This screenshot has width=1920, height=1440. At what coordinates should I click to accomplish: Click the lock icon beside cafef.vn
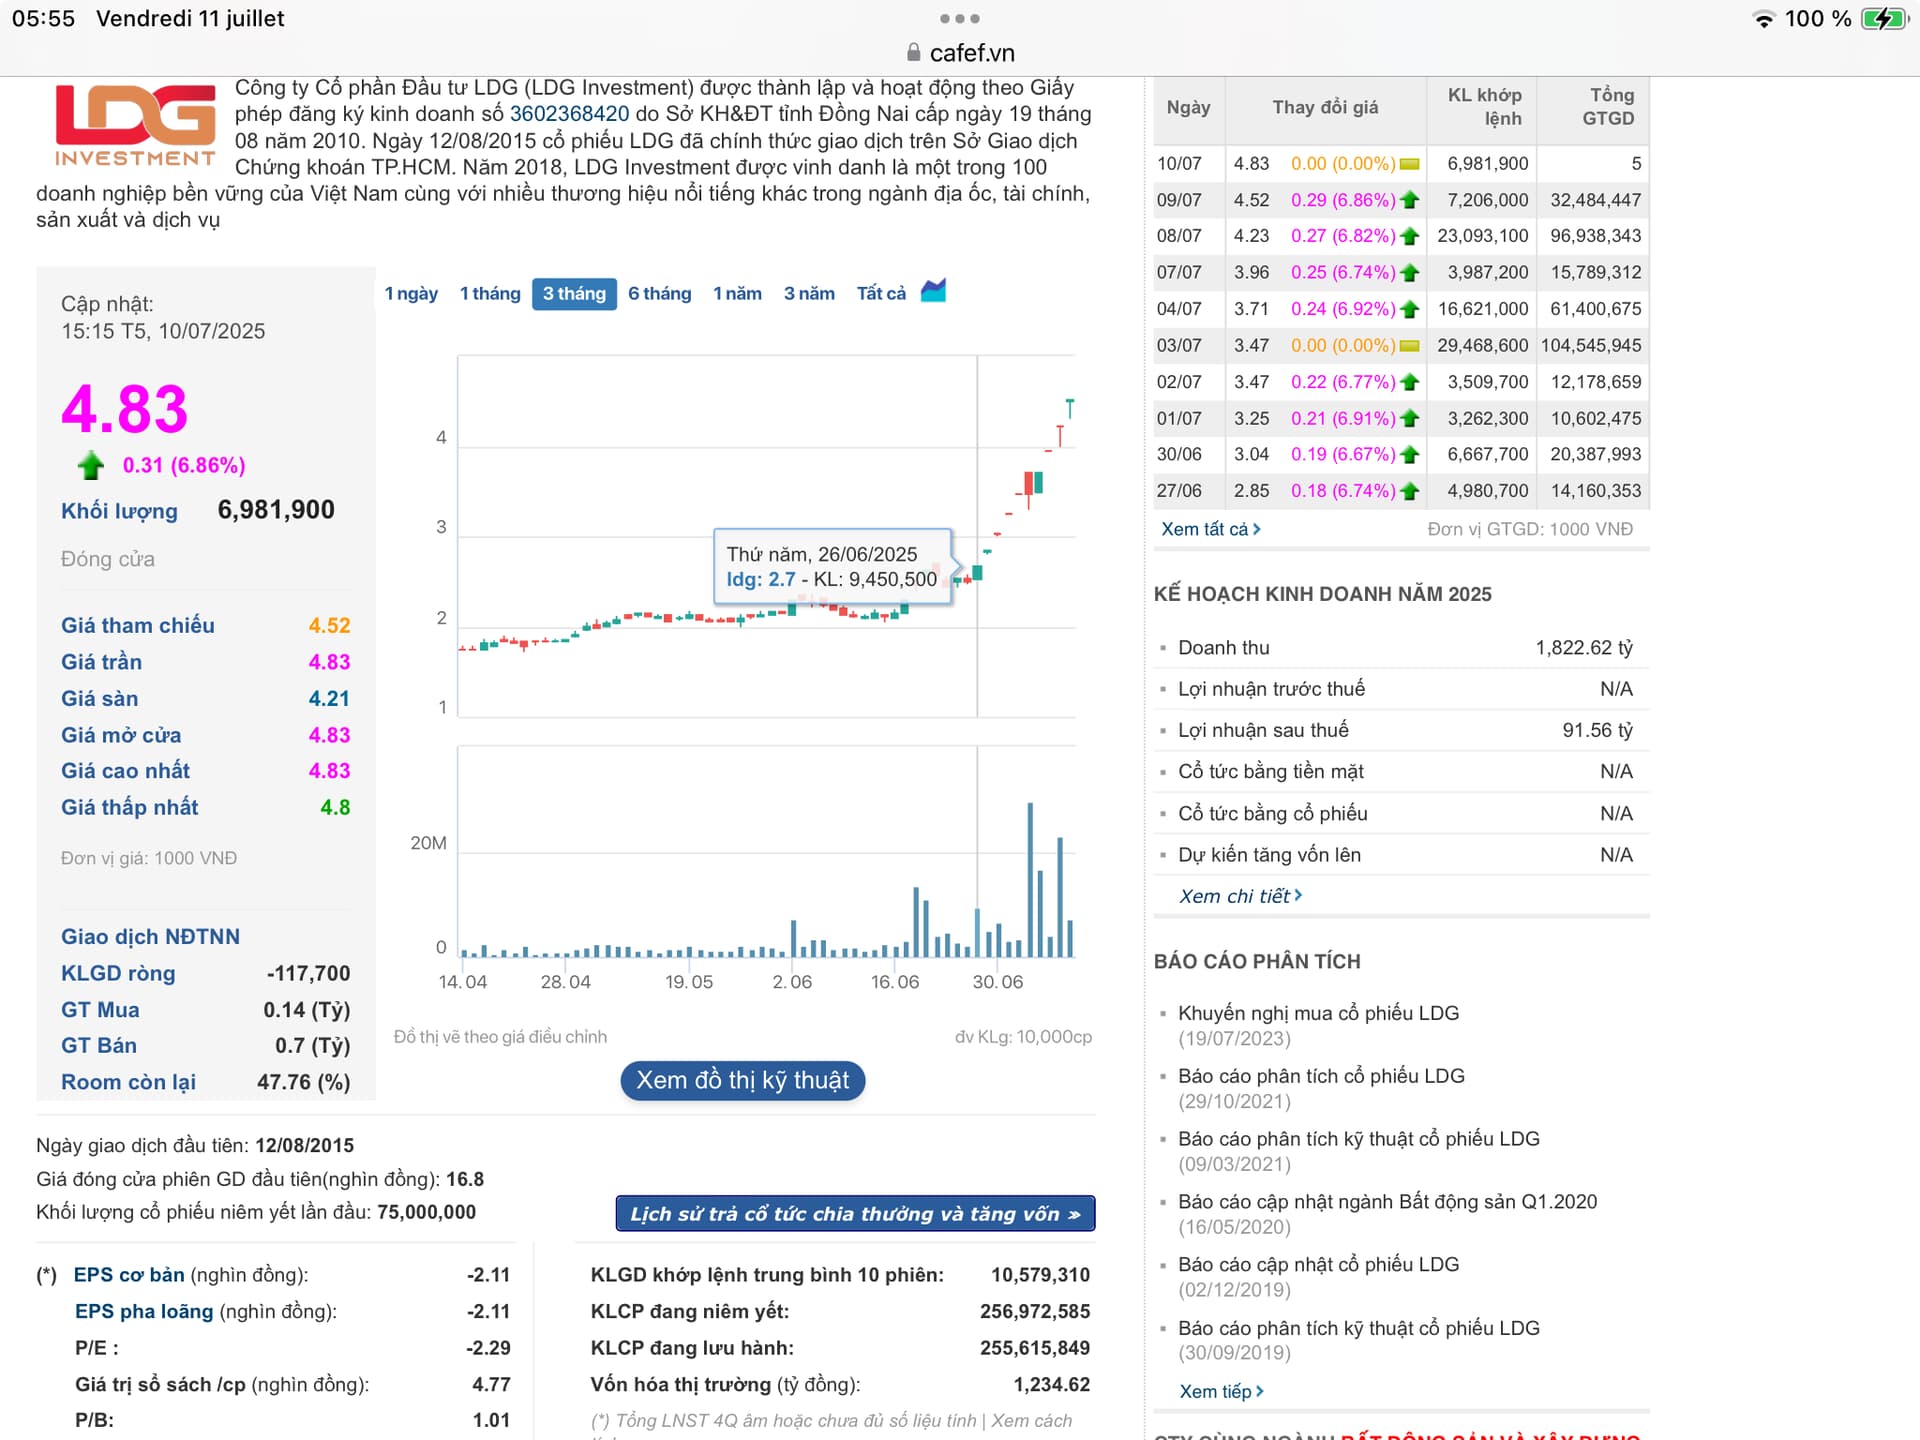tap(913, 53)
